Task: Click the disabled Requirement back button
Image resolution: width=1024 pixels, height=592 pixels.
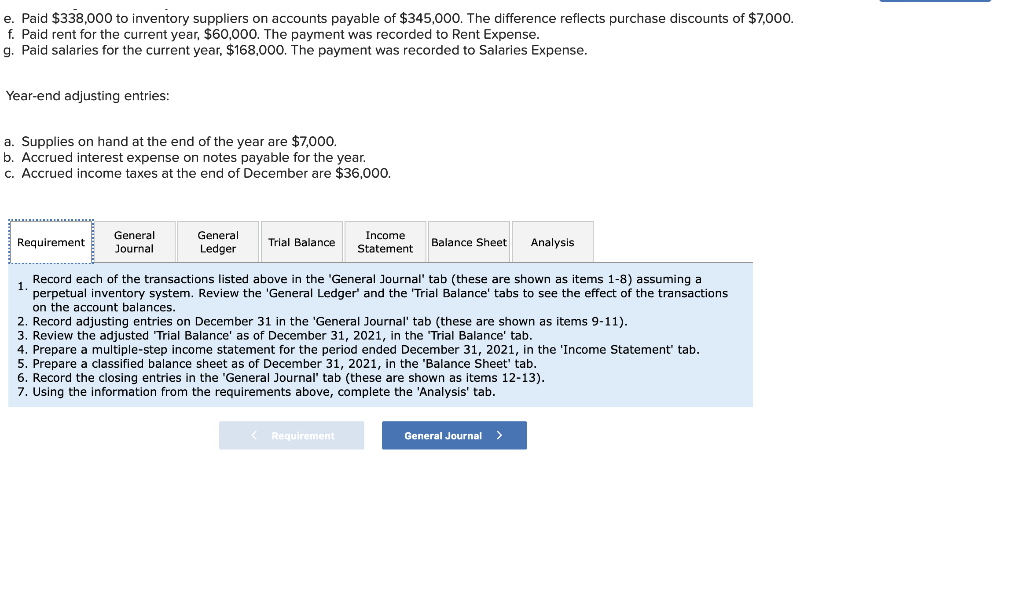Action: click(x=291, y=435)
